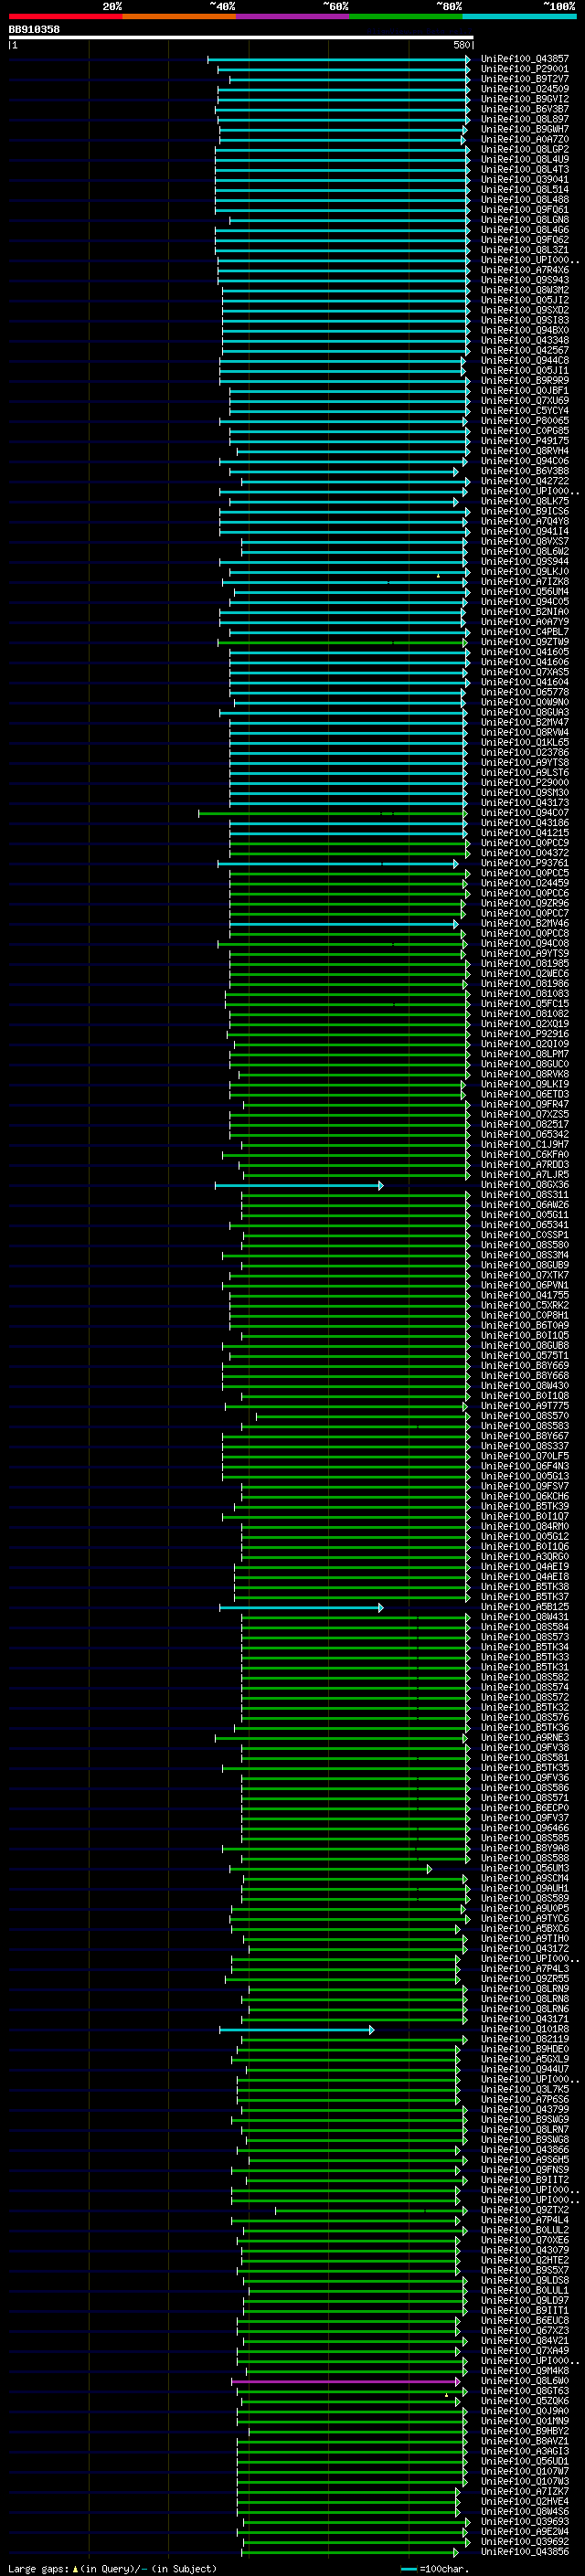
Task: Select the cyan ~100% legend segment
Action: (x=519, y=16)
